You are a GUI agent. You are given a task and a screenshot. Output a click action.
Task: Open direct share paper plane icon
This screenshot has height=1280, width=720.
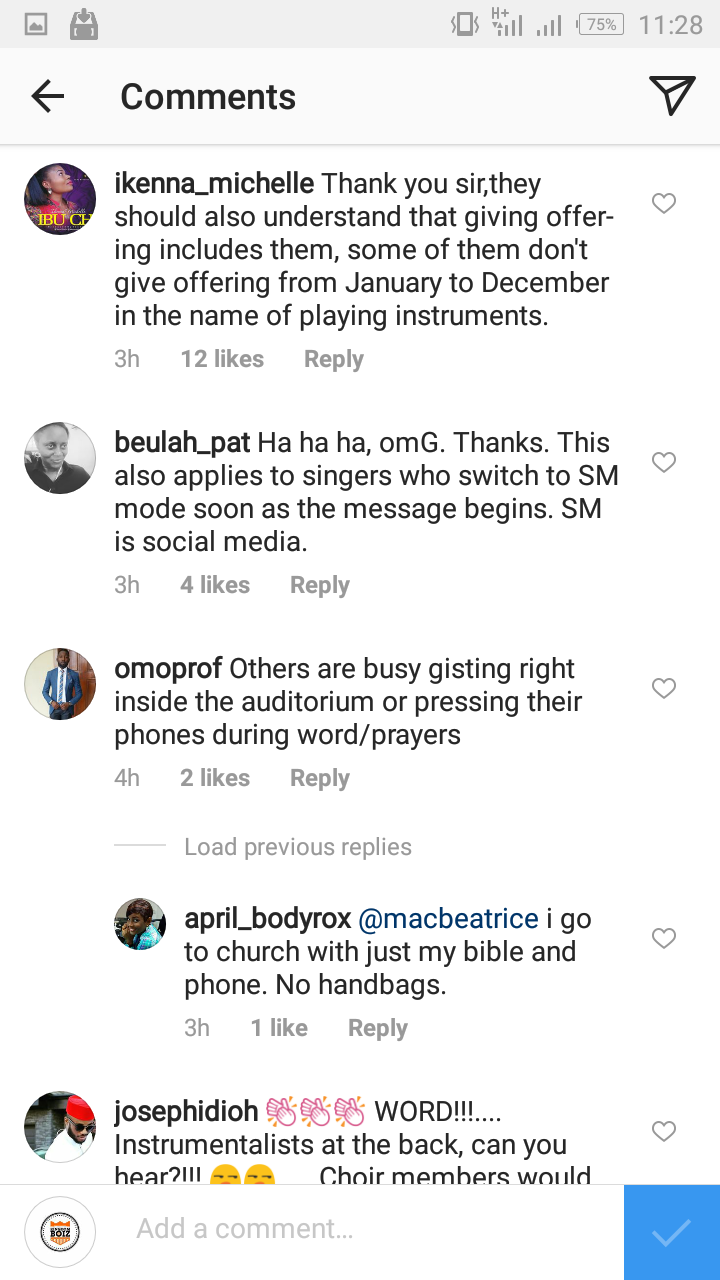[x=672, y=96]
